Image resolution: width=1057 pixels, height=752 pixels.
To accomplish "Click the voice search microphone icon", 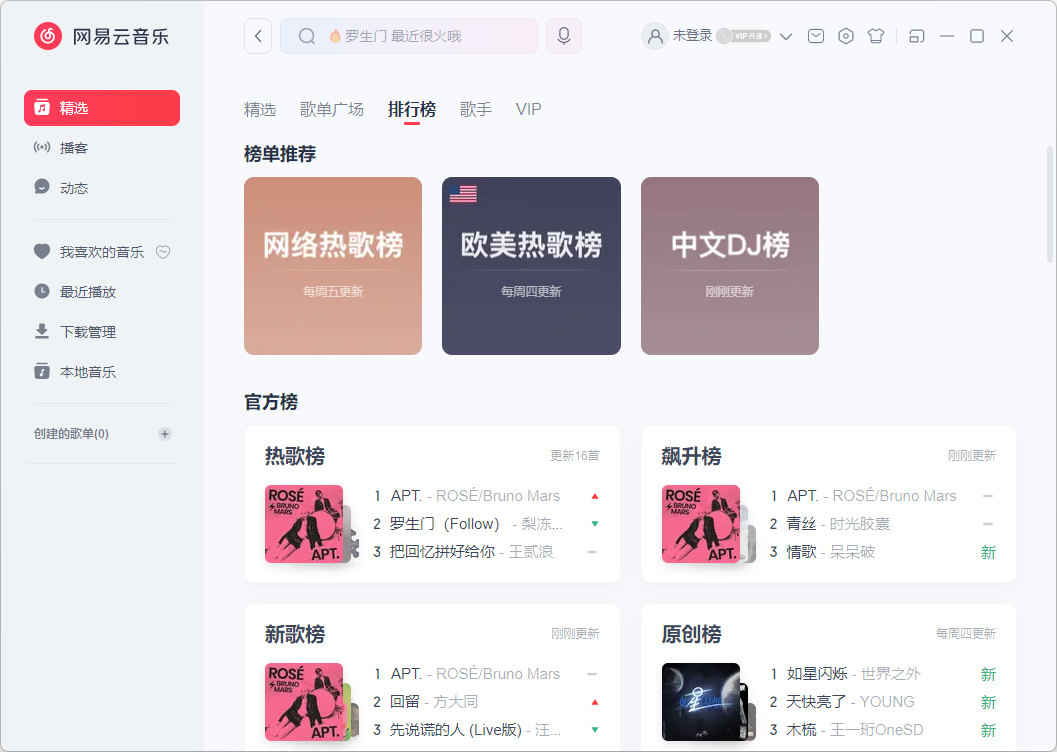I will point(563,35).
